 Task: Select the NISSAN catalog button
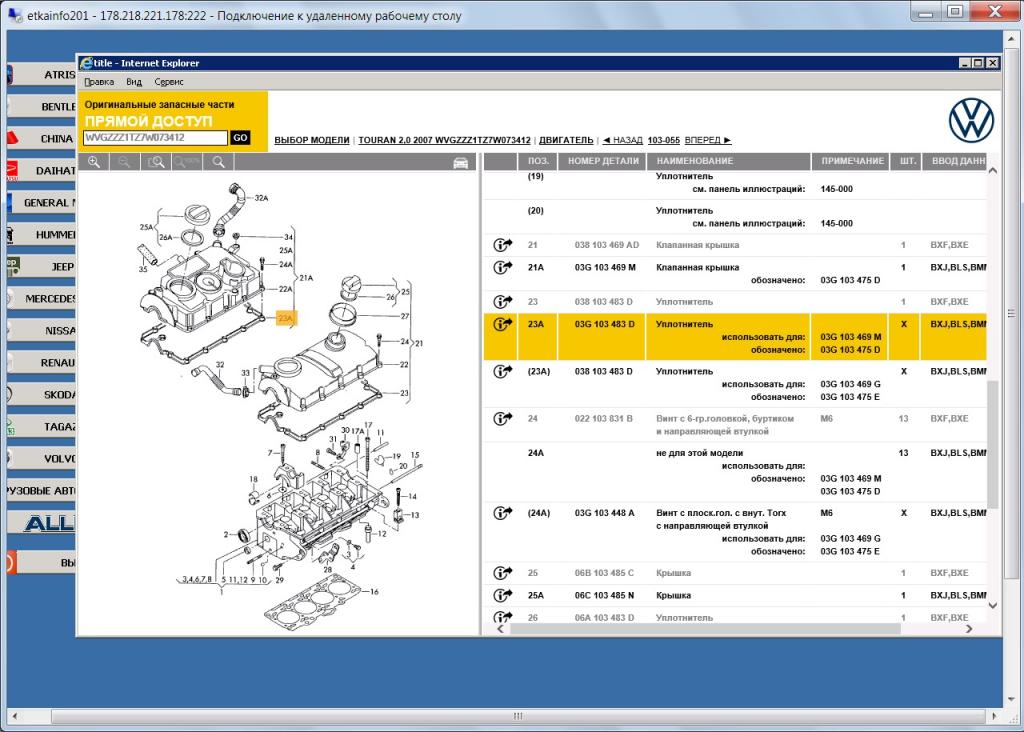pos(41,330)
